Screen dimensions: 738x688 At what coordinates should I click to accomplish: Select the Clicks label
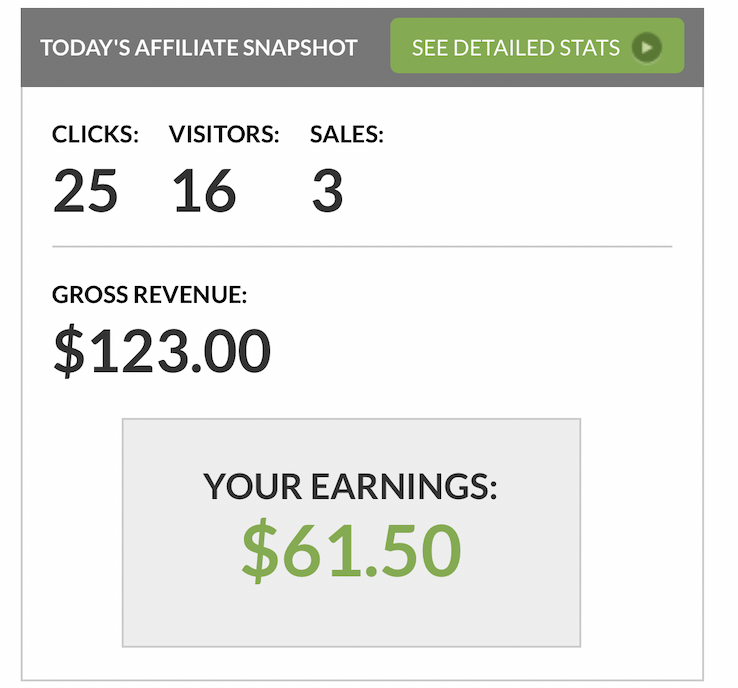point(96,135)
